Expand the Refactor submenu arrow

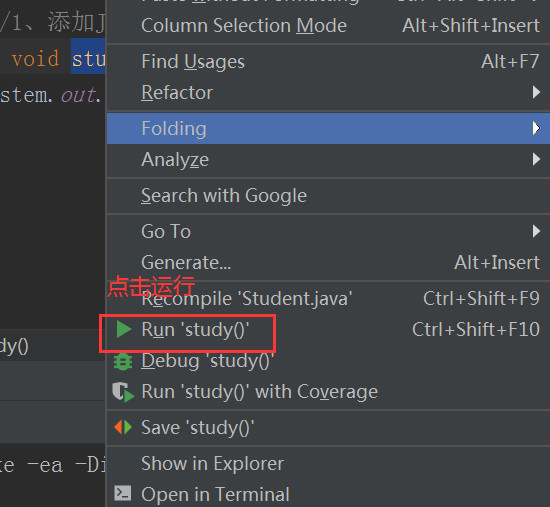tap(536, 92)
